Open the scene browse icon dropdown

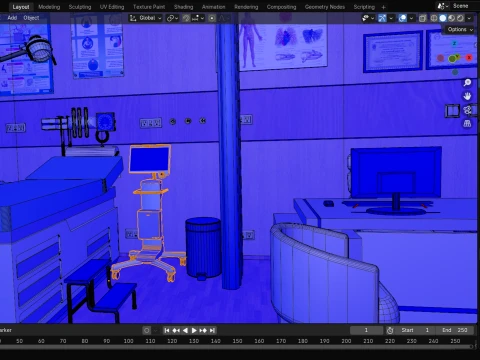(x=443, y=6)
